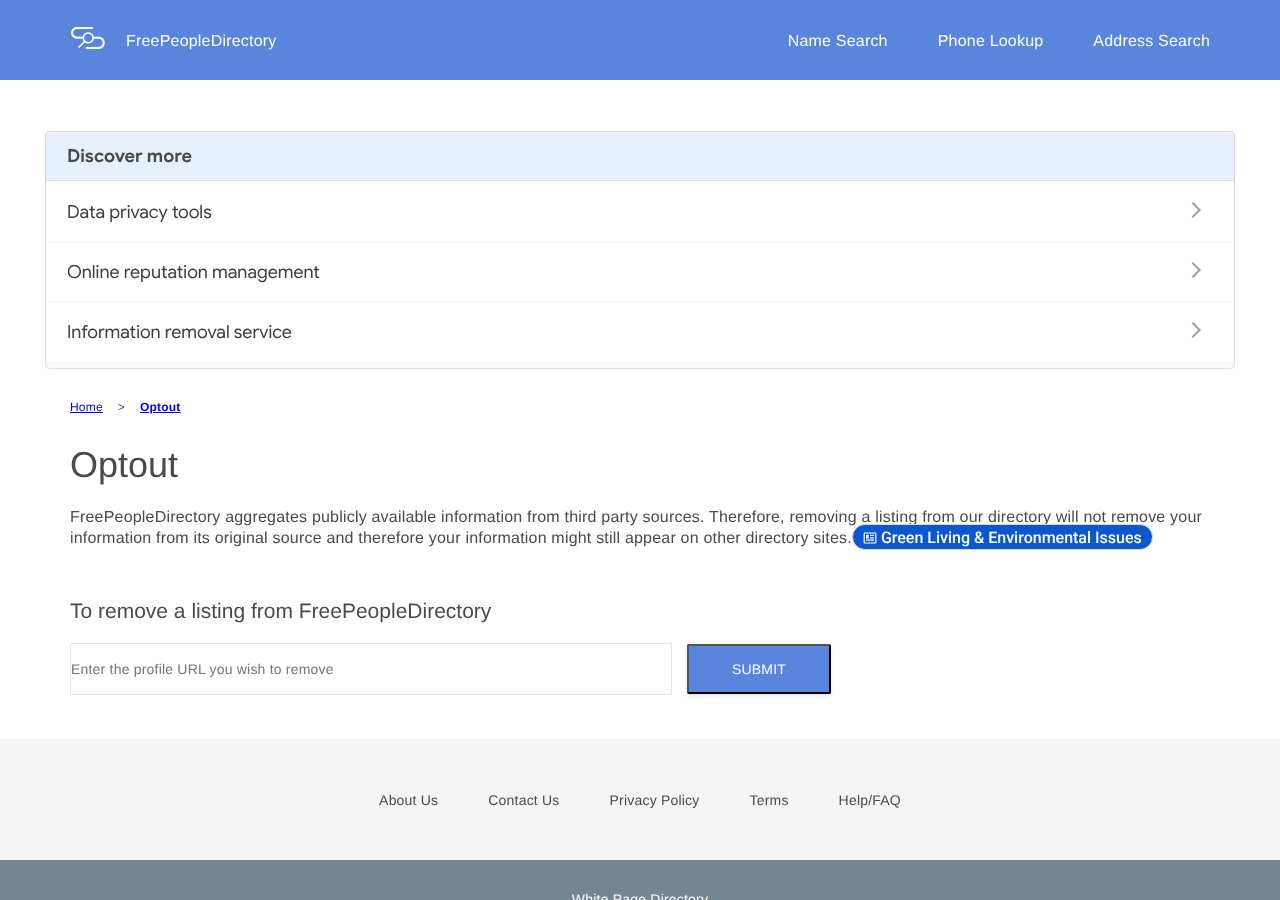Viewport: 1280px width, 900px height.
Task: Click the SUBMIT button
Action: [x=759, y=669]
